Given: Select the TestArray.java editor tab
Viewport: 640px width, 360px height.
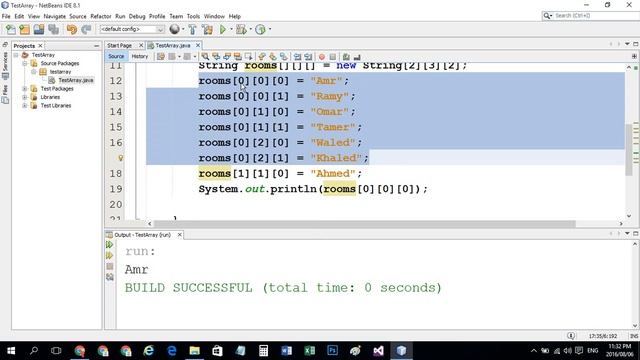Looking at the screenshot, I should 173,45.
